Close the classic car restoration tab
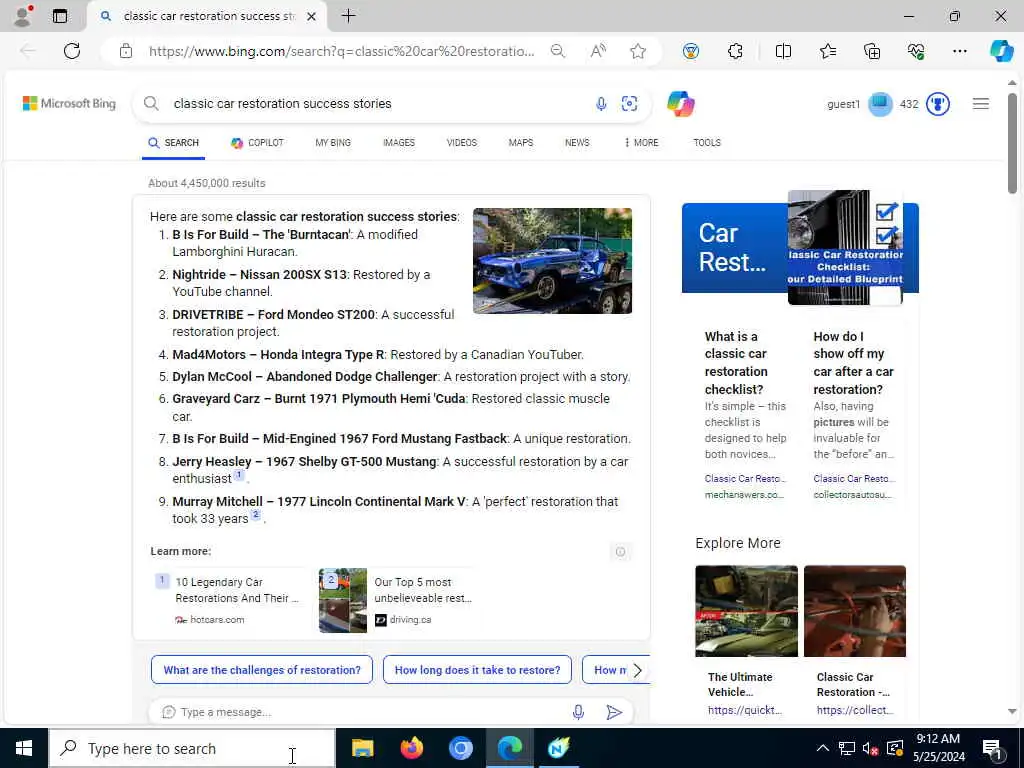The height and width of the screenshot is (768, 1024). pyautogui.click(x=312, y=16)
